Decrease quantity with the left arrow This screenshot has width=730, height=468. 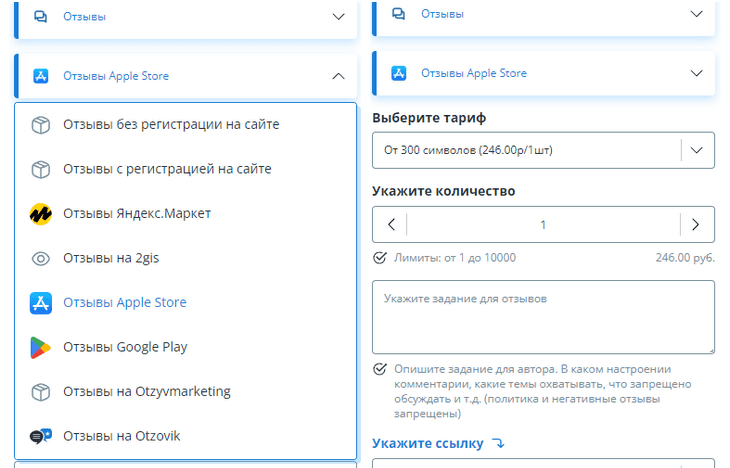click(390, 225)
